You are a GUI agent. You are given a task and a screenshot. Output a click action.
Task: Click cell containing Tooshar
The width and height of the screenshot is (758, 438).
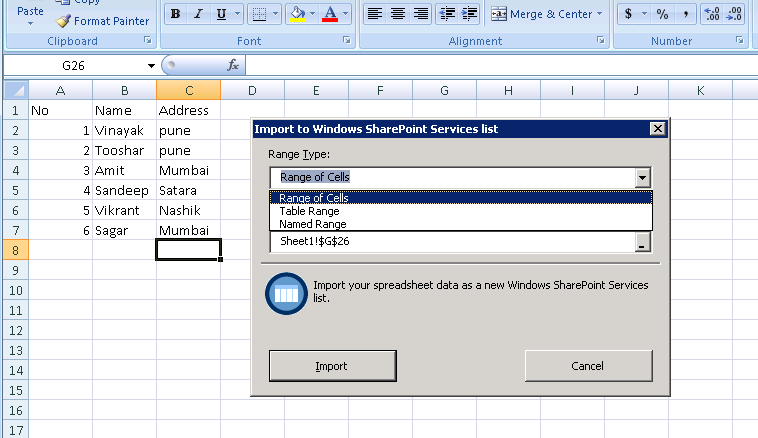pos(124,150)
